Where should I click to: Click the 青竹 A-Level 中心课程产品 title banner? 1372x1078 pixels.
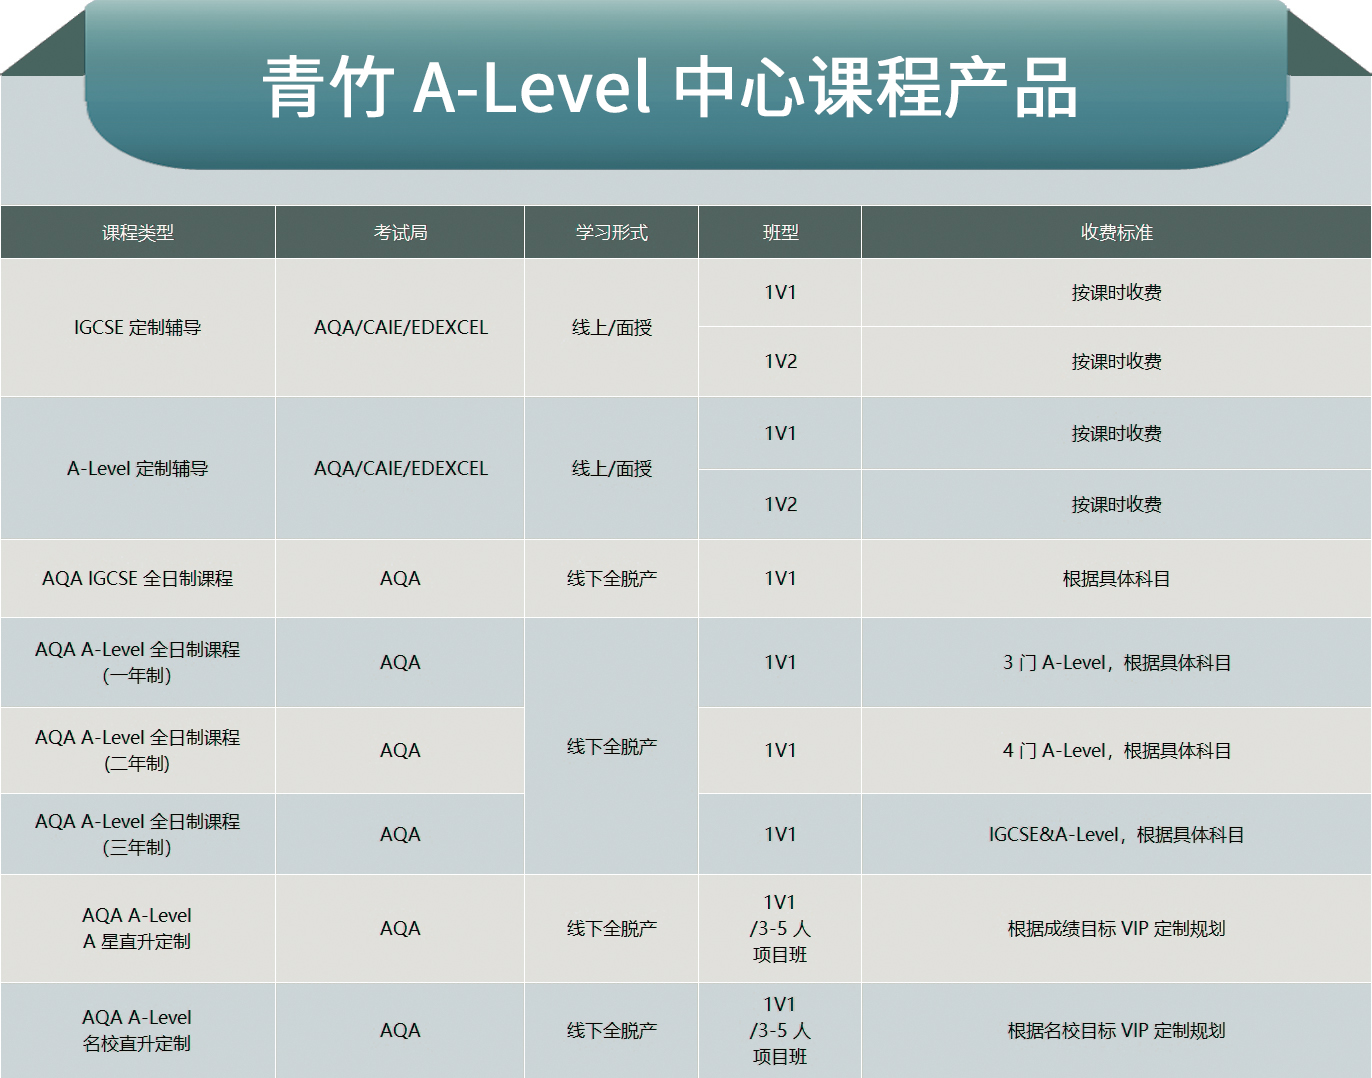pyautogui.click(x=670, y=88)
